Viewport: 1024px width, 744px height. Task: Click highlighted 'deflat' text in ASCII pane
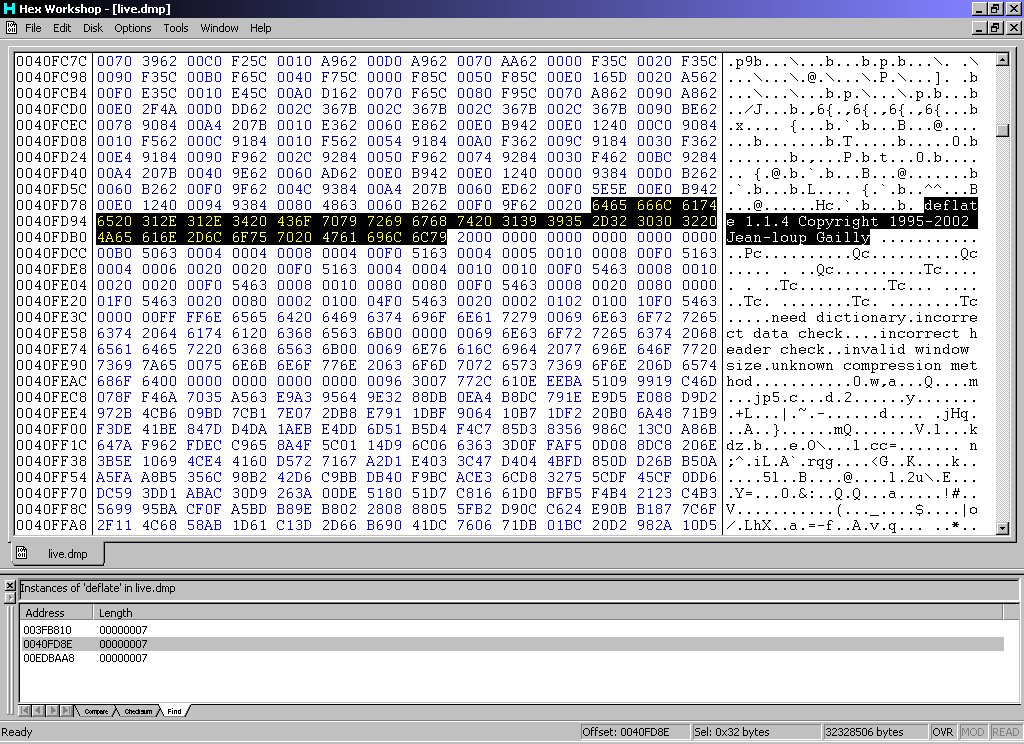950,205
